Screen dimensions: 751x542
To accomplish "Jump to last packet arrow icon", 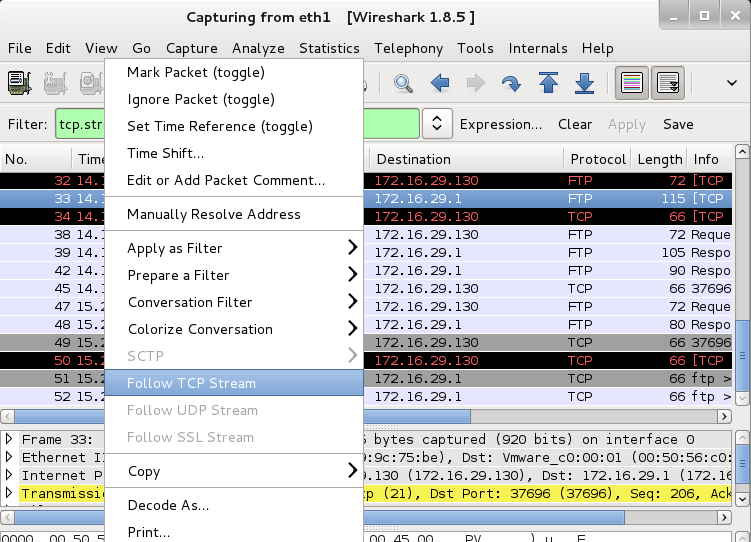I will click(584, 83).
